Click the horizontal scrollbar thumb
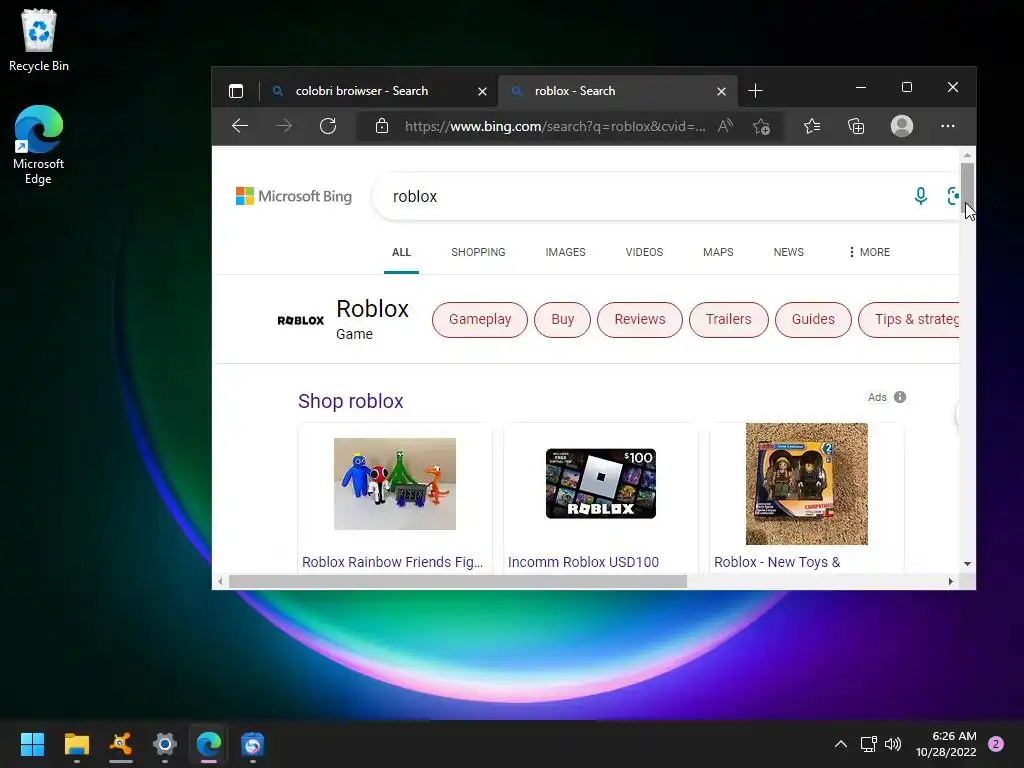 [458, 581]
